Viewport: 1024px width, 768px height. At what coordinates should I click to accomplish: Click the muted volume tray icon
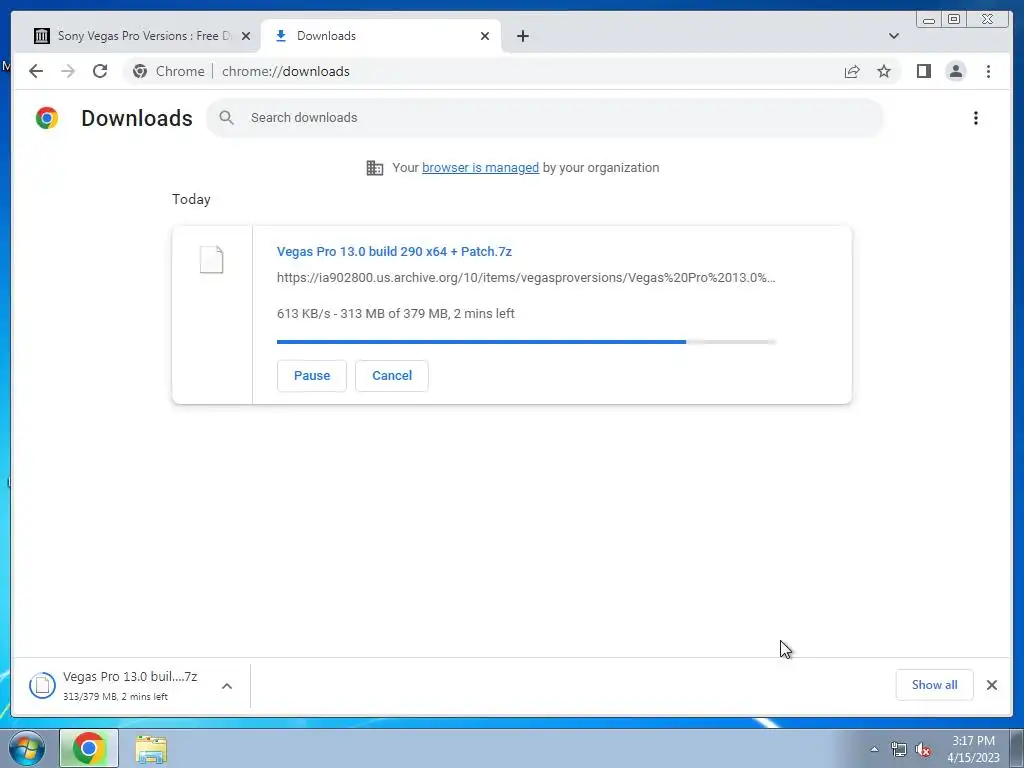[923, 749]
